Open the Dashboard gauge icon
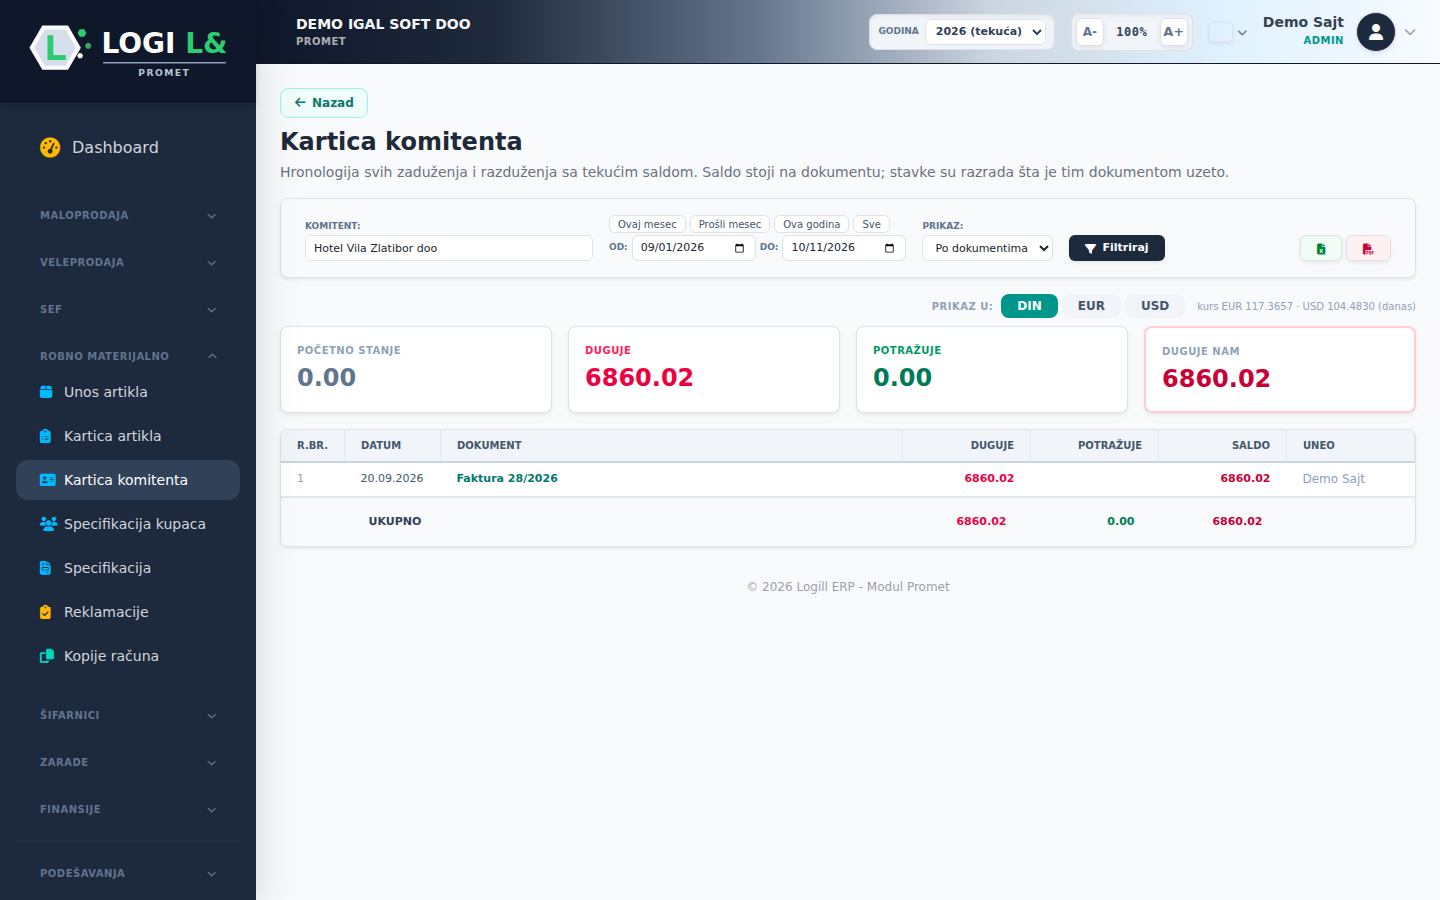The width and height of the screenshot is (1440, 900). coord(50,147)
